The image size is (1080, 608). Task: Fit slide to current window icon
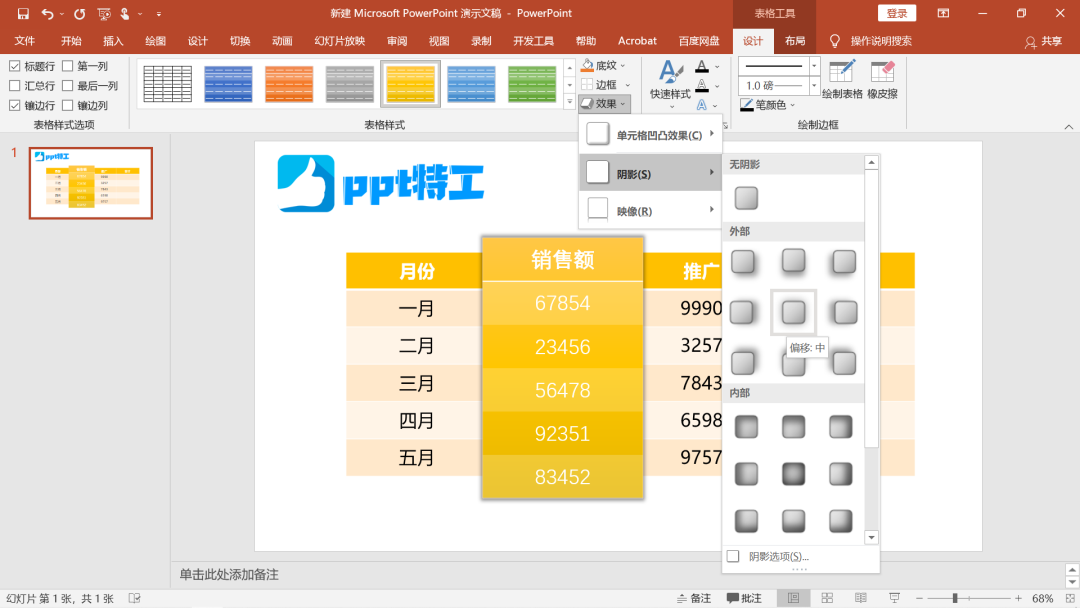1071,598
